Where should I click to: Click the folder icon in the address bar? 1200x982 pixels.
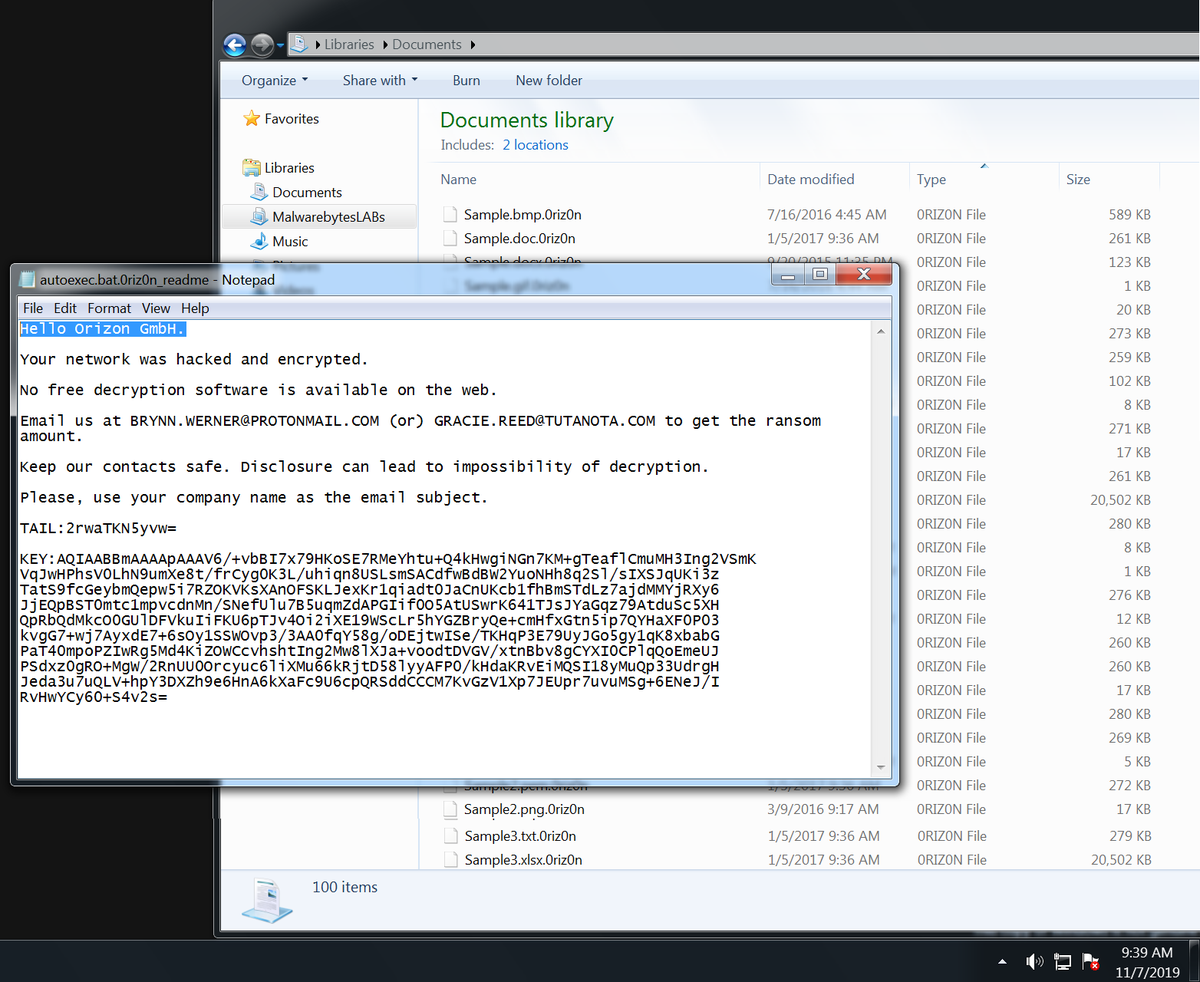coord(299,44)
